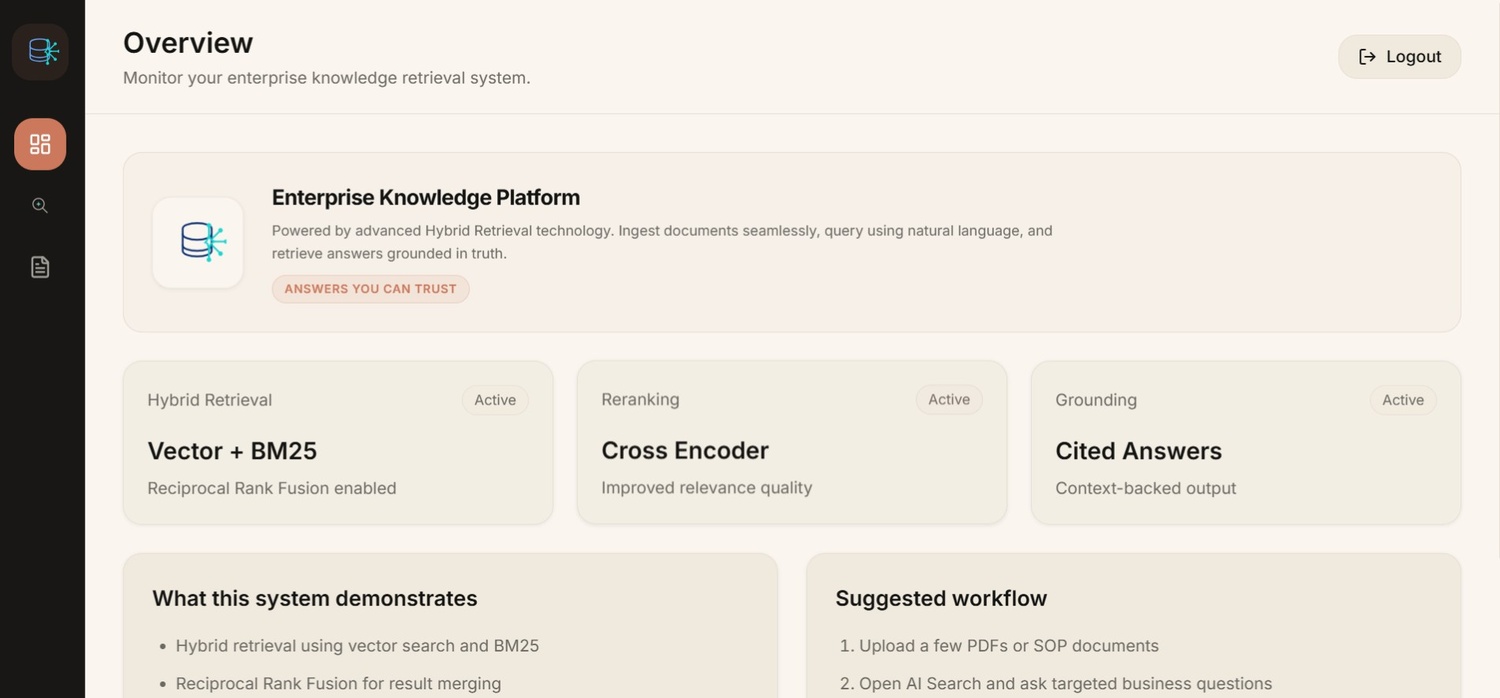Open the documents page sidebar icon
The image size is (1500, 698).
coord(40,267)
